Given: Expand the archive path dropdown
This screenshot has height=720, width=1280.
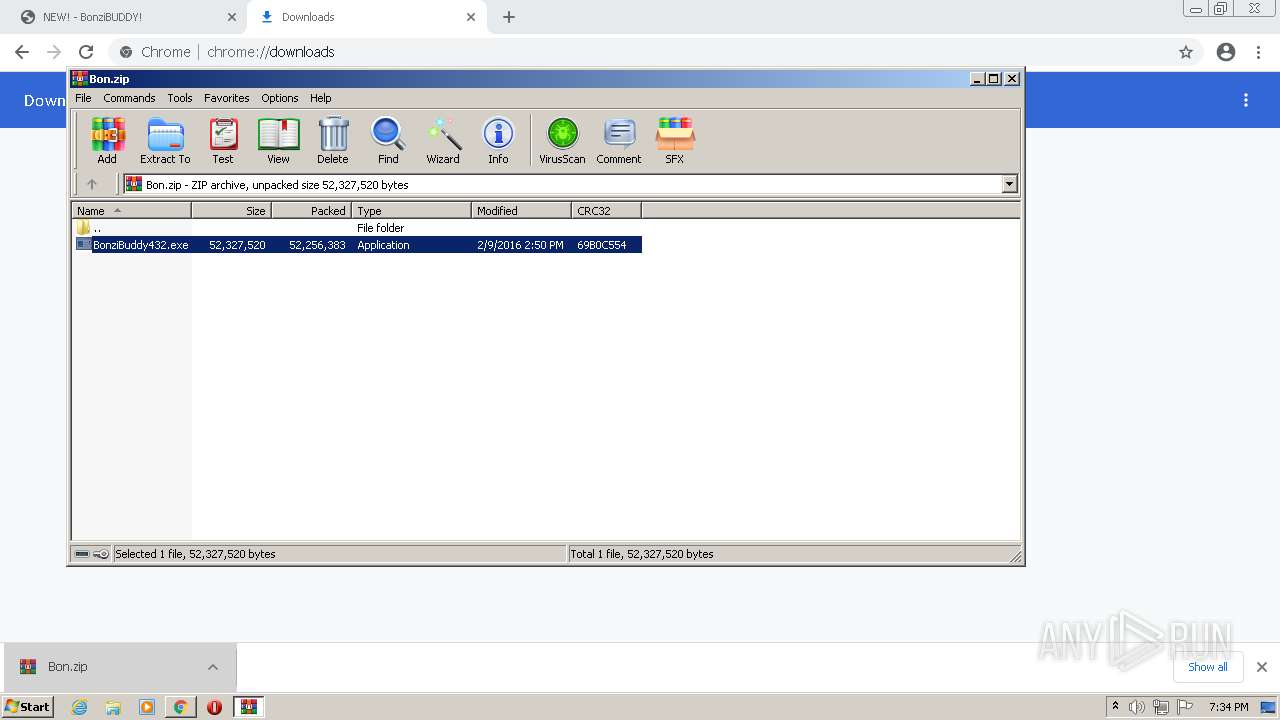Looking at the screenshot, I should [x=1009, y=184].
